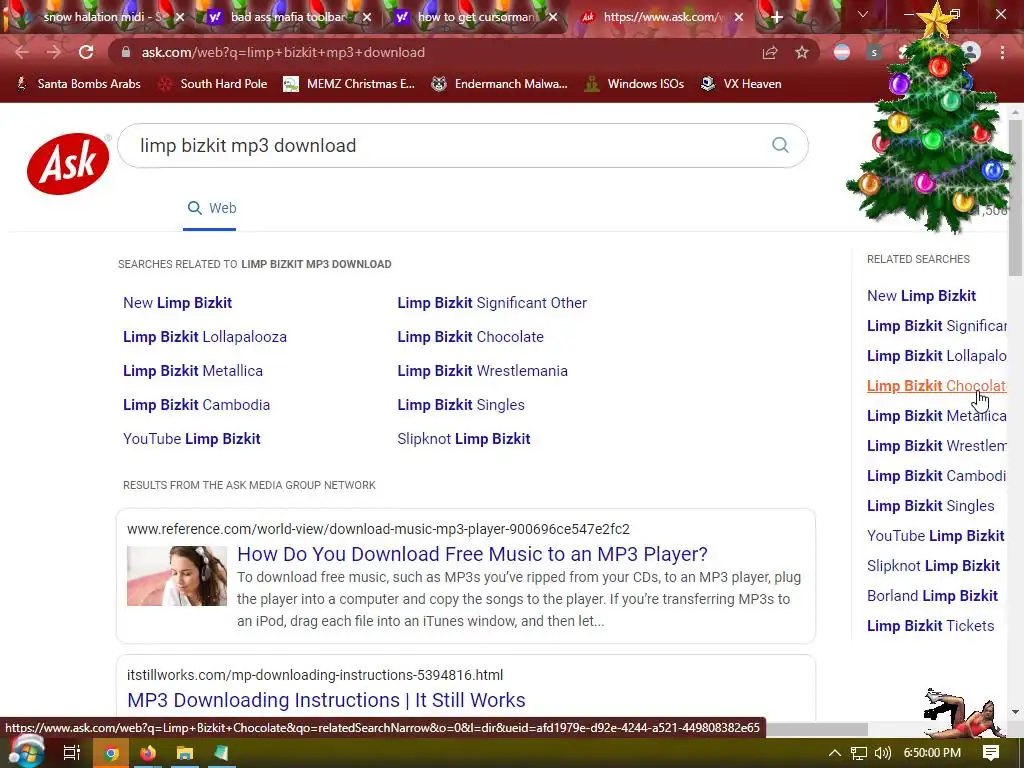This screenshot has height=768, width=1024.
Task: Close the ask.com tab
Action: (x=739, y=17)
